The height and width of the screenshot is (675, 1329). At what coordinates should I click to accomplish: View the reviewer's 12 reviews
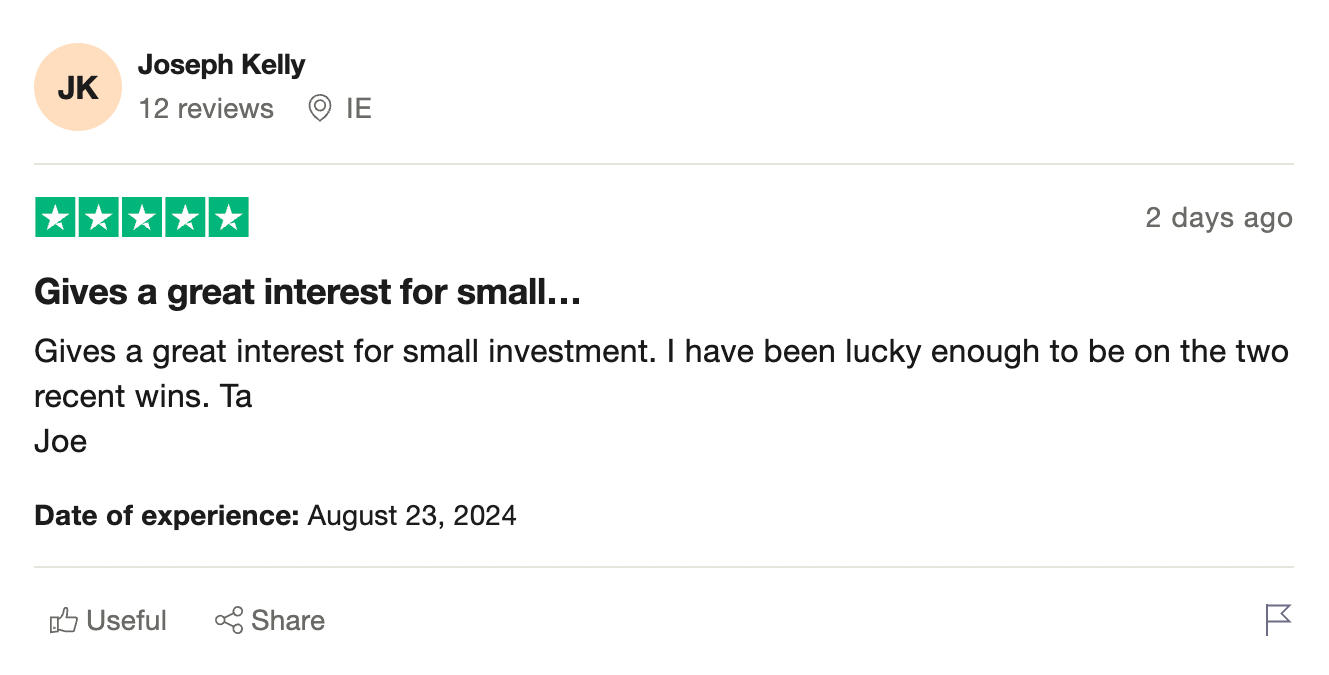(x=206, y=108)
